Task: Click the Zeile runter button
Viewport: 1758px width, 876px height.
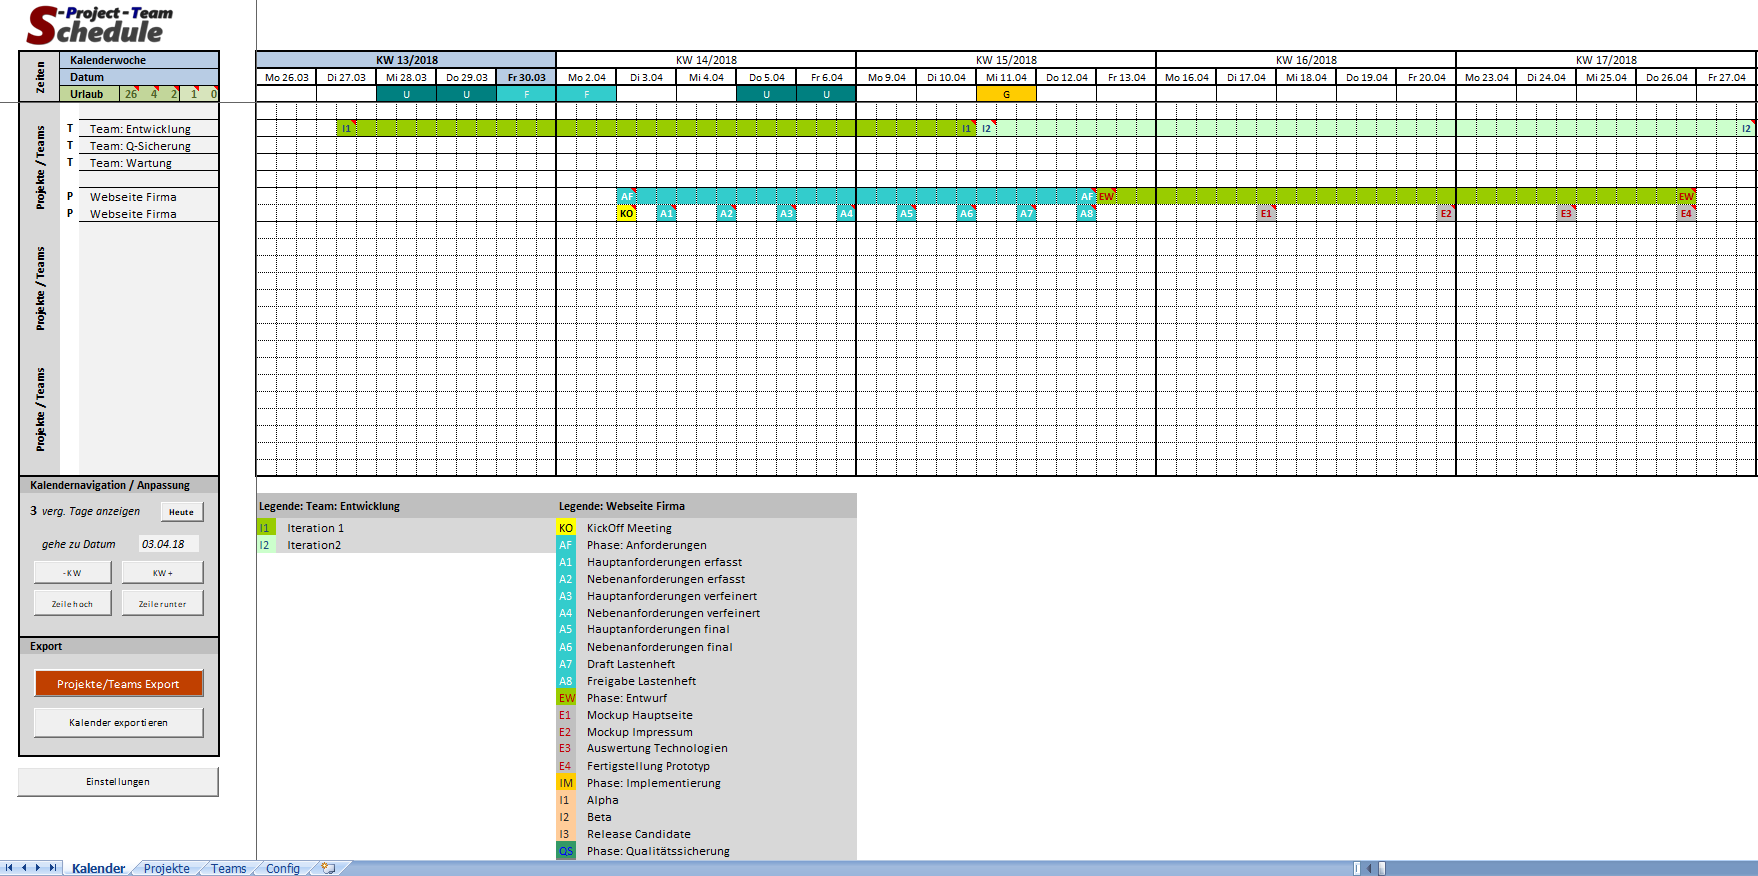Action: [162, 604]
